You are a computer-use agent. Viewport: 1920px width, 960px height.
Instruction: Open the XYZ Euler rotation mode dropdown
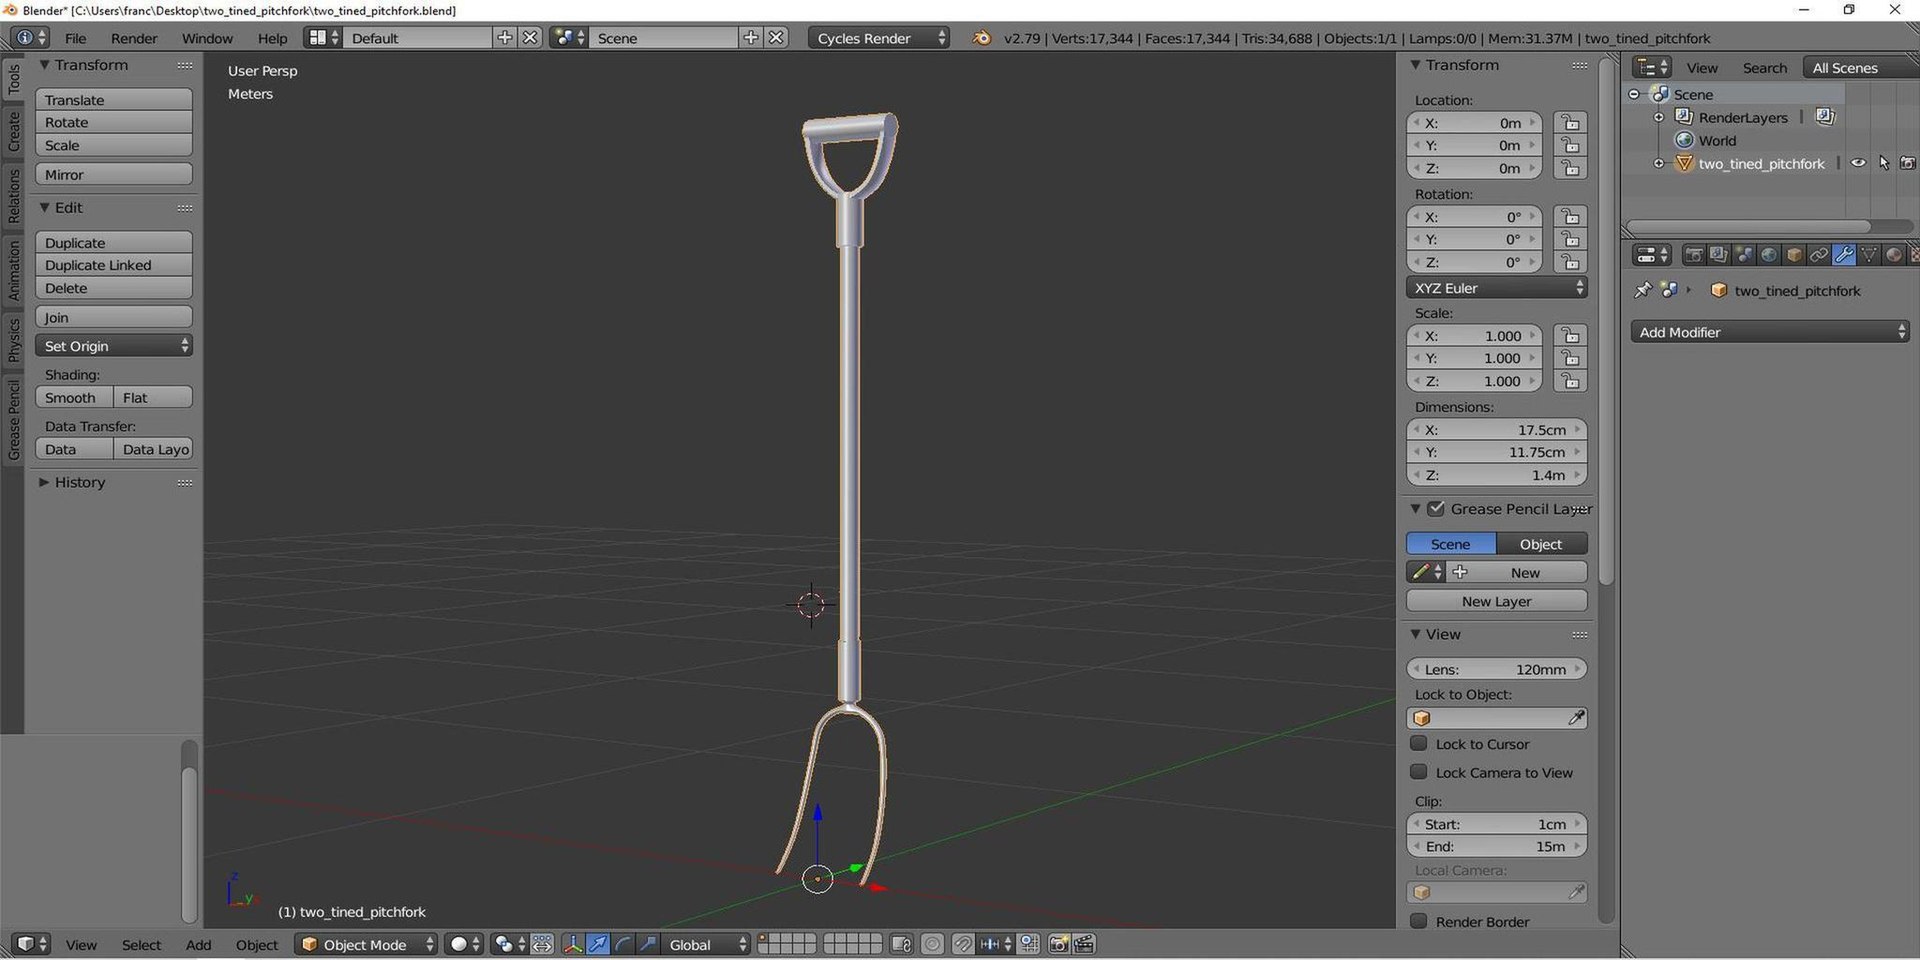tap(1497, 288)
